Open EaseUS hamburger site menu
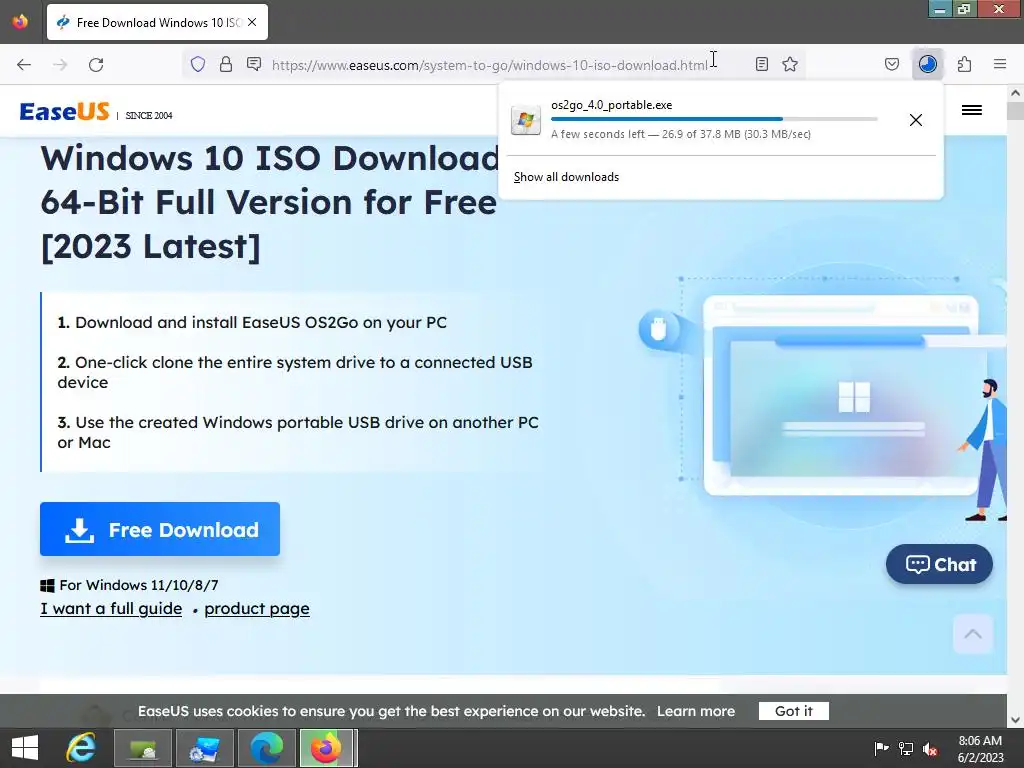The image size is (1024, 768). coord(972,110)
